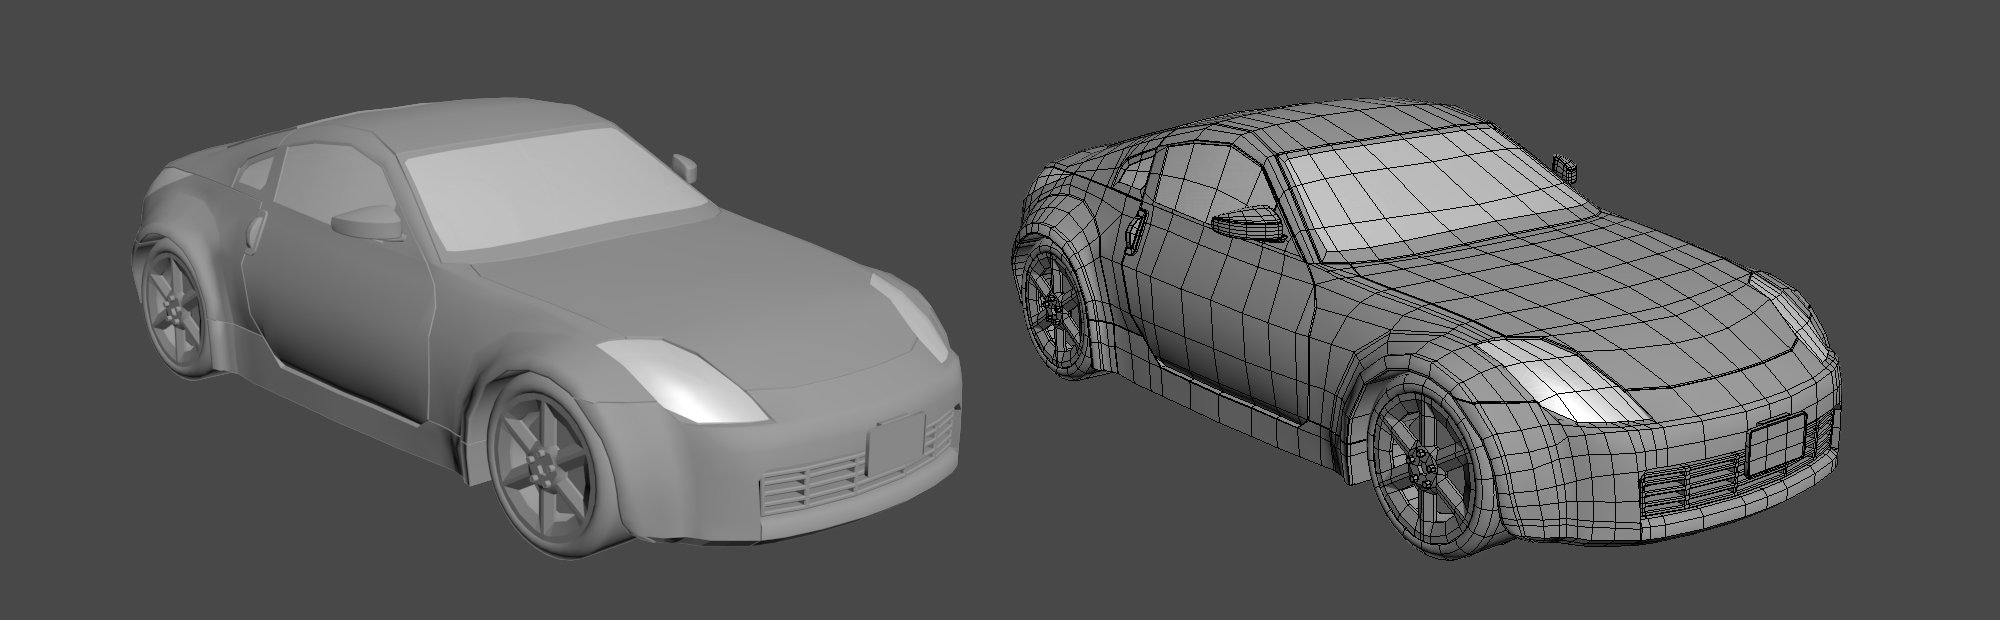This screenshot has width=2000, height=620.
Task: Click the shaded car's side door panel
Action: (340, 320)
